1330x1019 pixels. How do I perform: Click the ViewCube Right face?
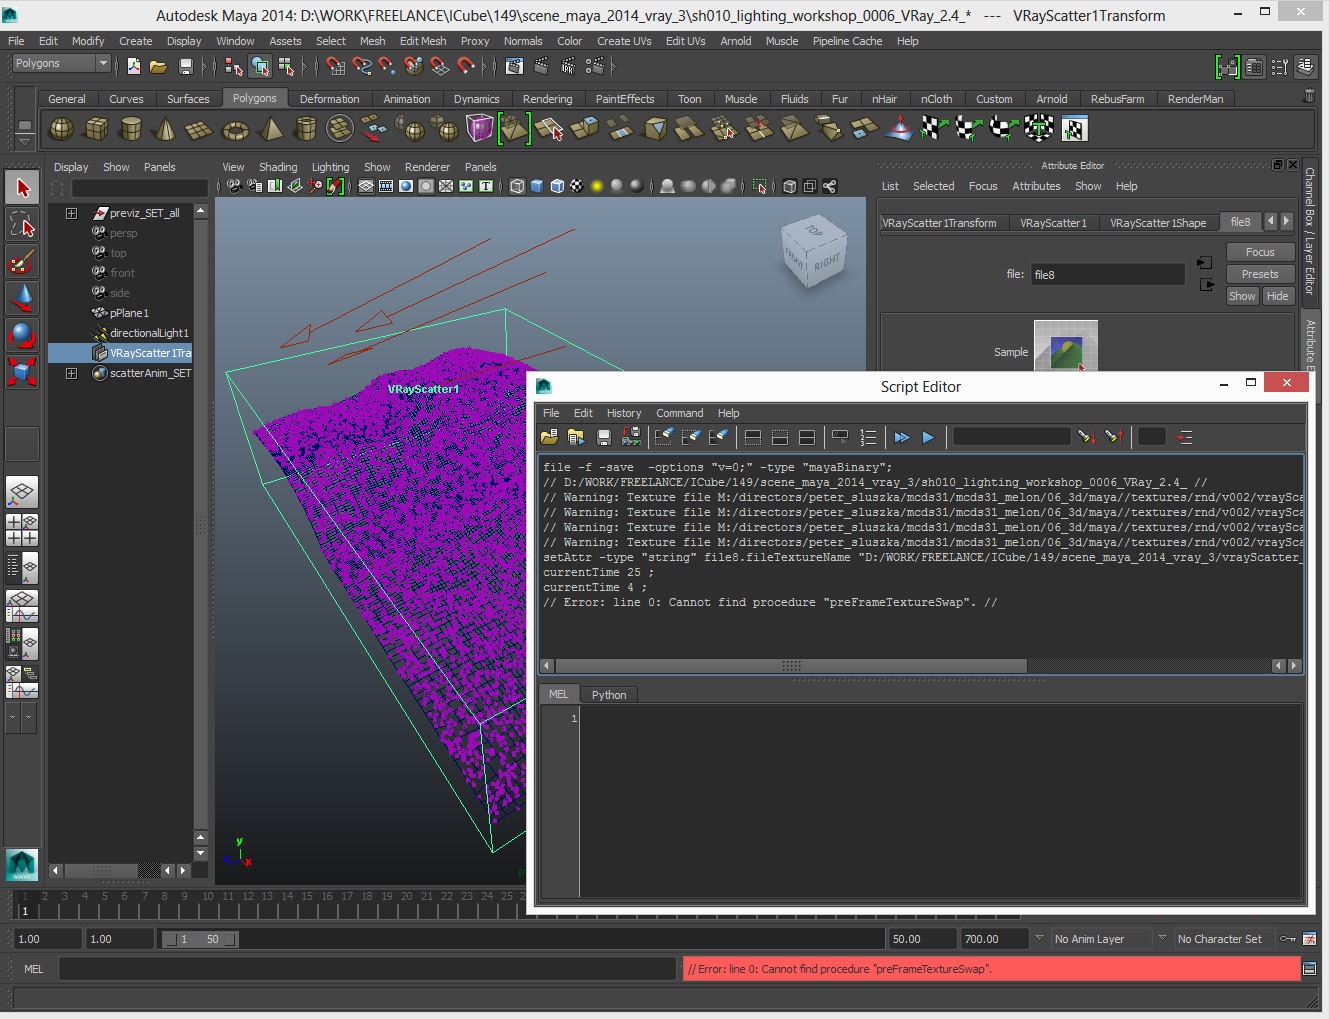(827, 263)
